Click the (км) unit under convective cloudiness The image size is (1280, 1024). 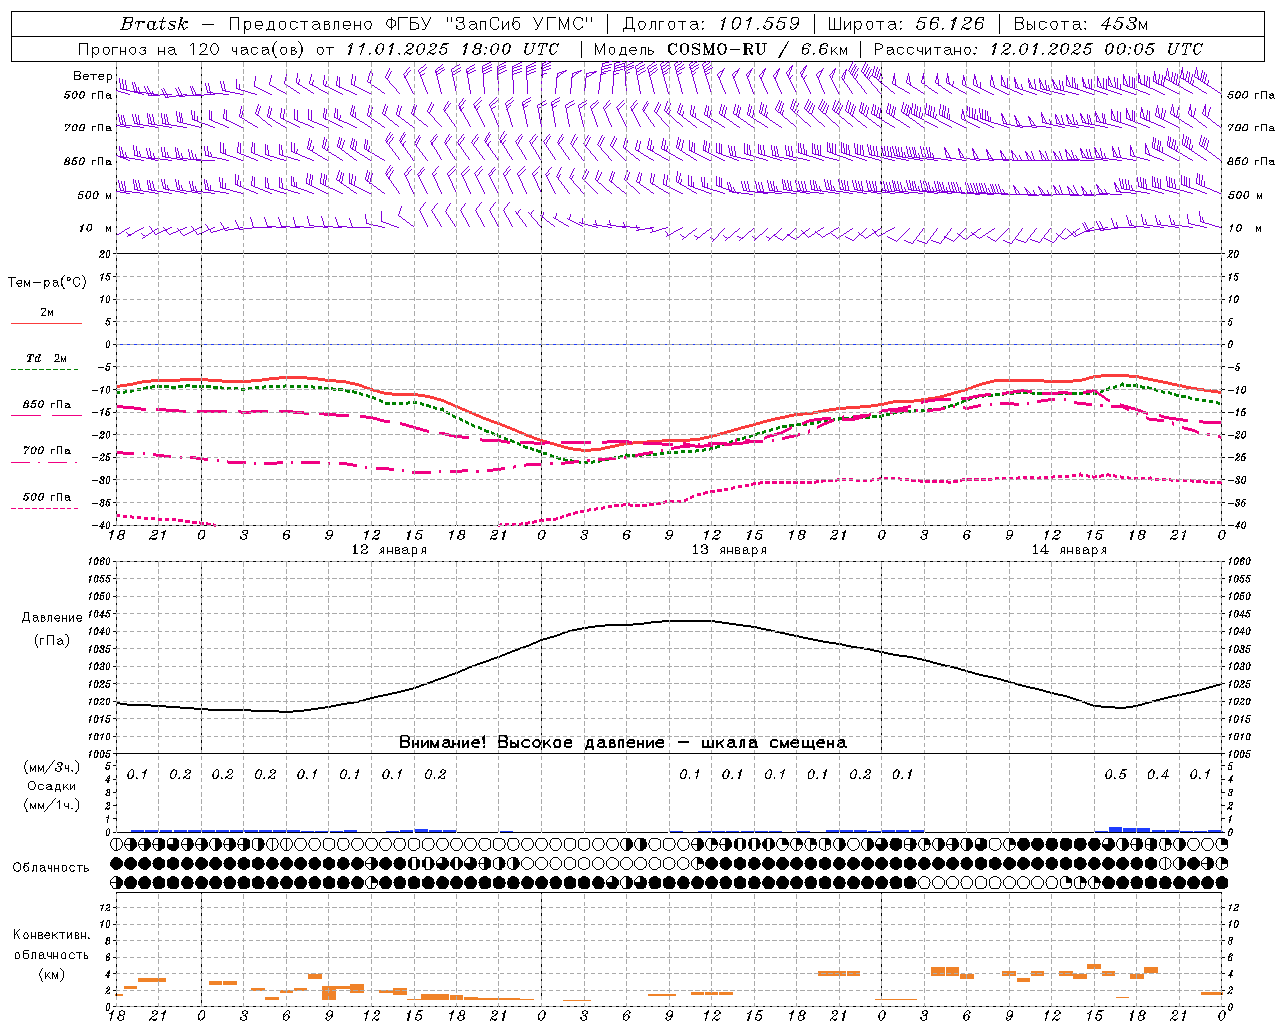click(51, 975)
